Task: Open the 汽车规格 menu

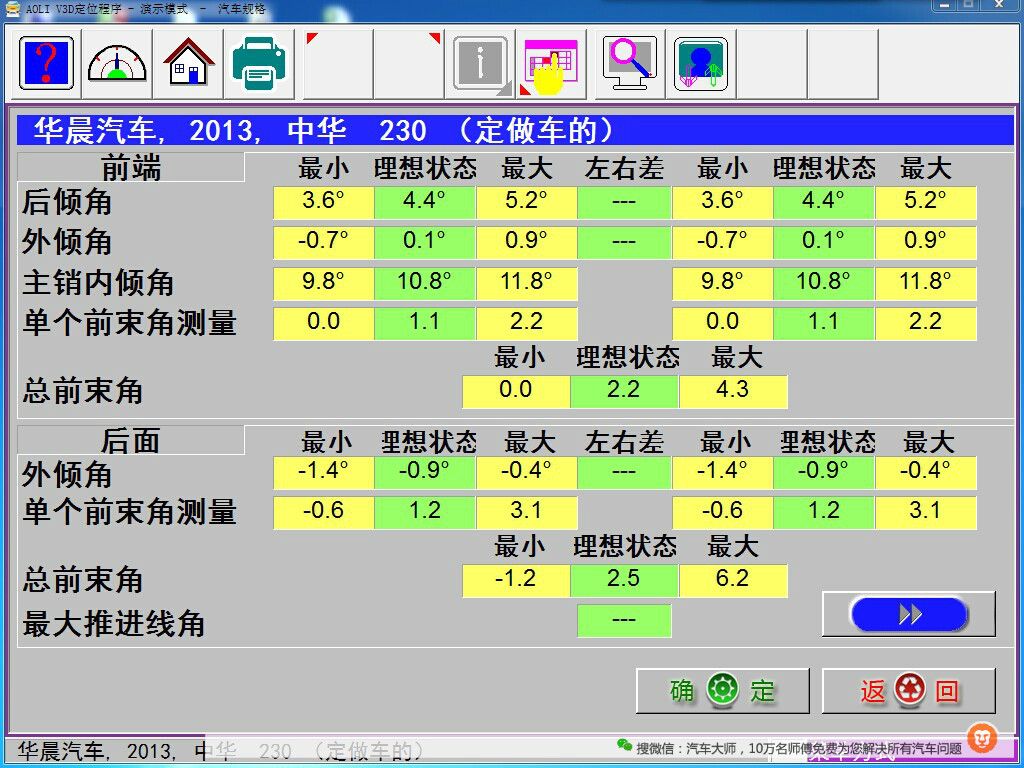Action: point(240,8)
